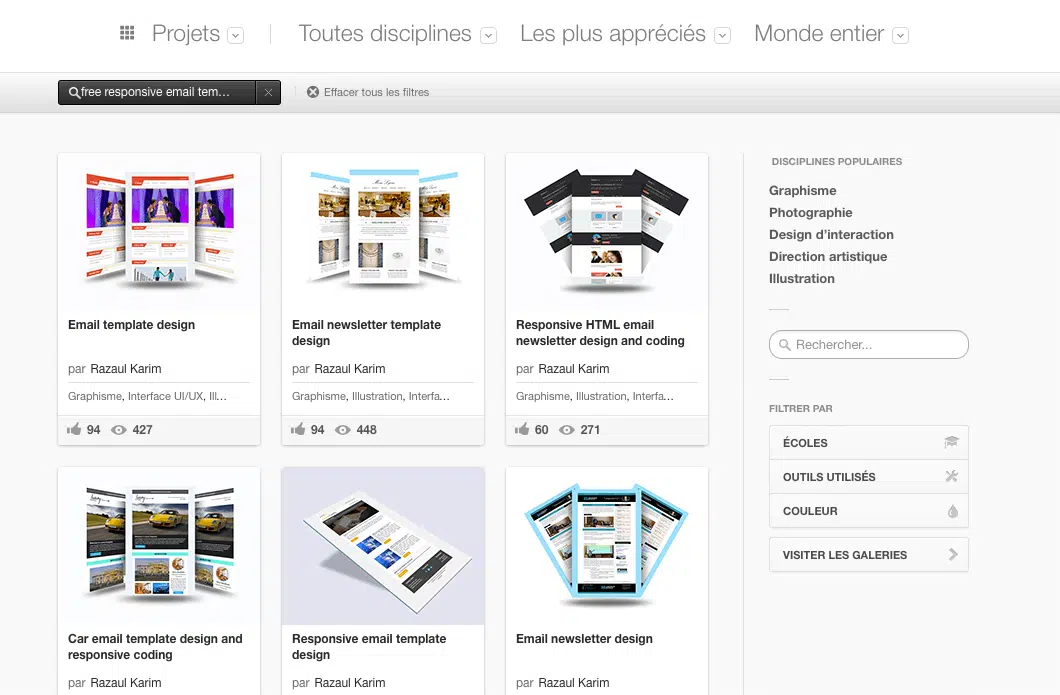Click the eye views icon showing 448

pos(343,430)
